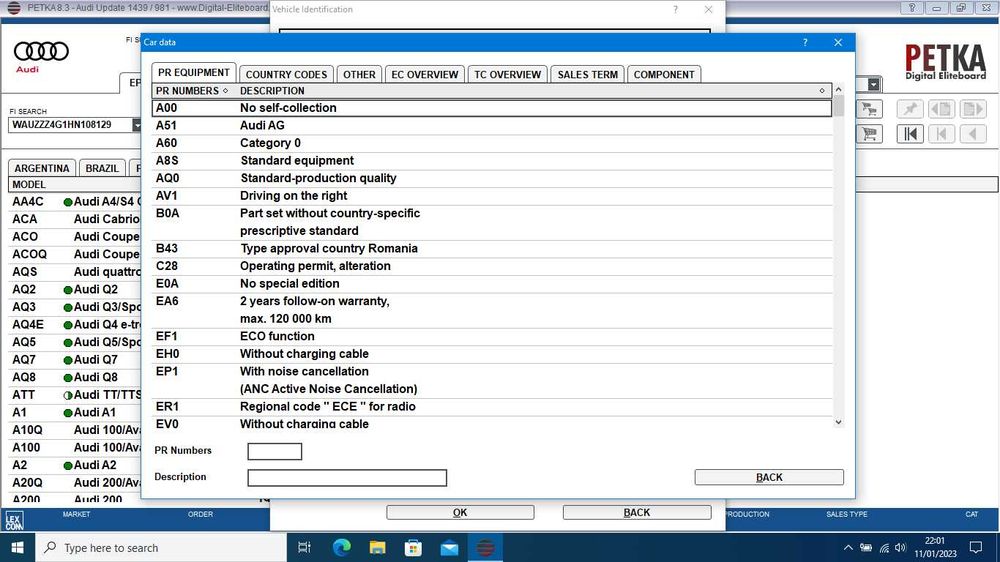The height and width of the screenshot is (562, 1000).
Task: Click the pushpin icon in PETKA toolbar
Action: point(910,109)
